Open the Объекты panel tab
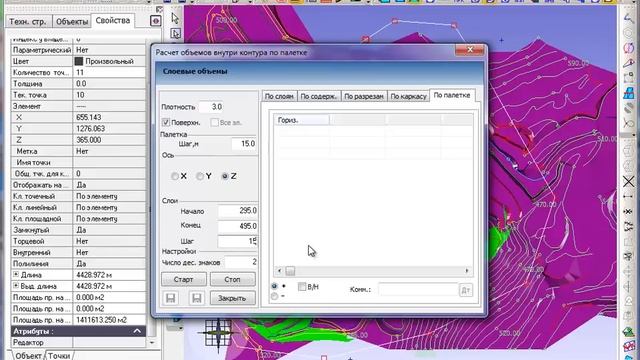The image size is (640, 360). 72,21
